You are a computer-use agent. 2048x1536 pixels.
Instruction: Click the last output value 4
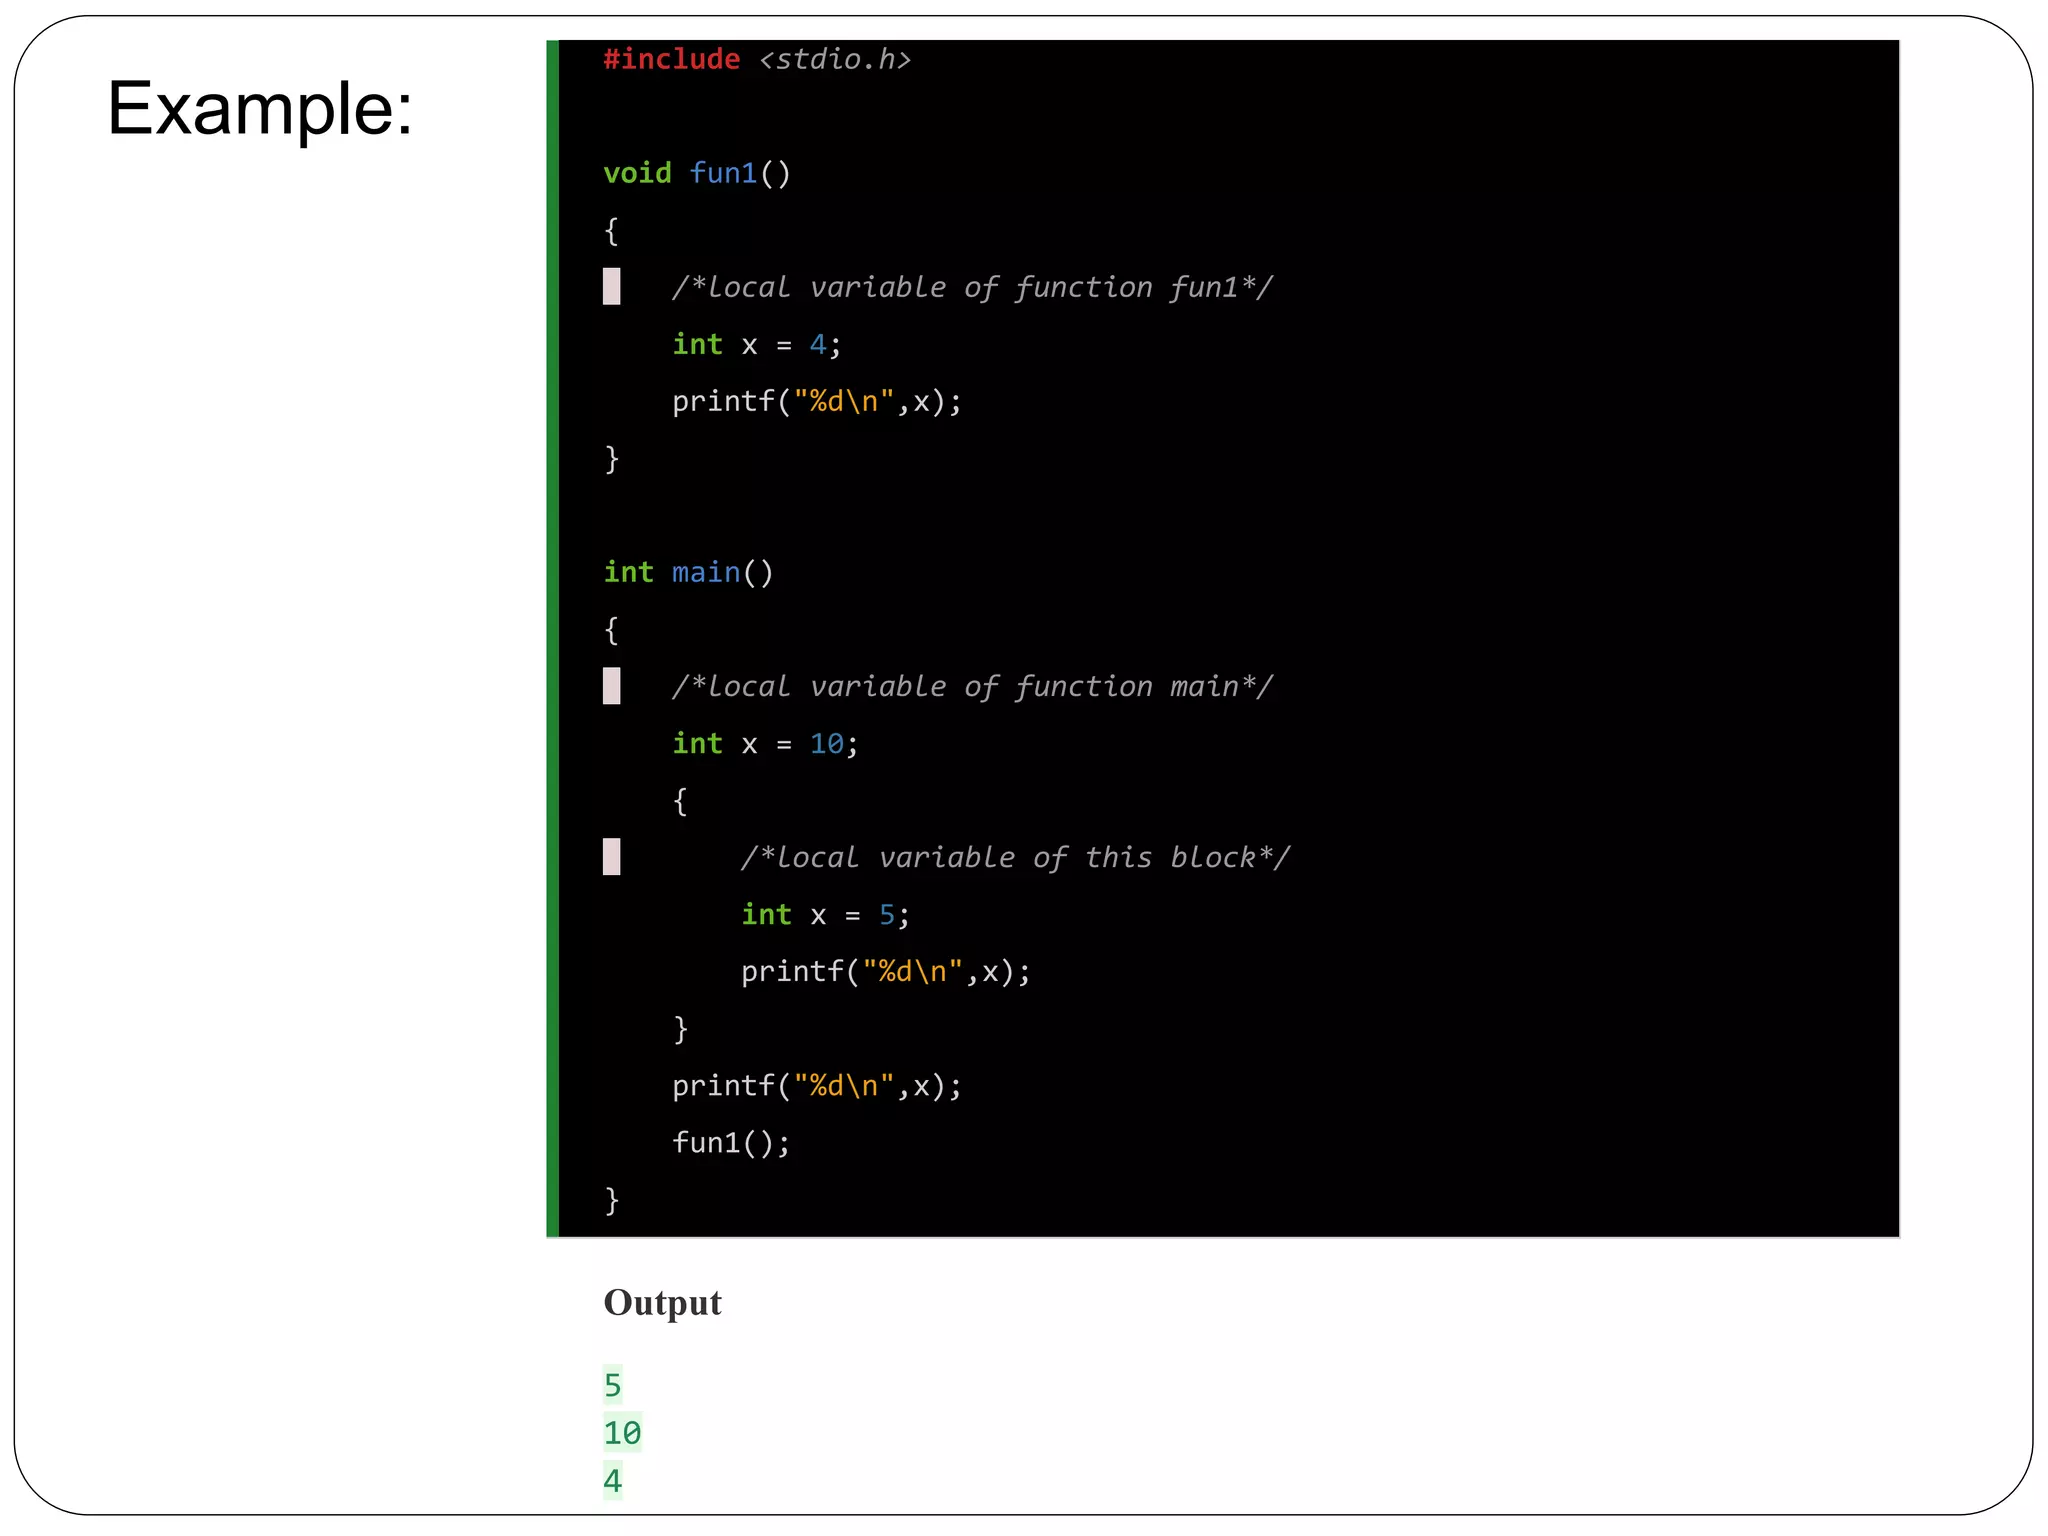tap(612, 1481)
